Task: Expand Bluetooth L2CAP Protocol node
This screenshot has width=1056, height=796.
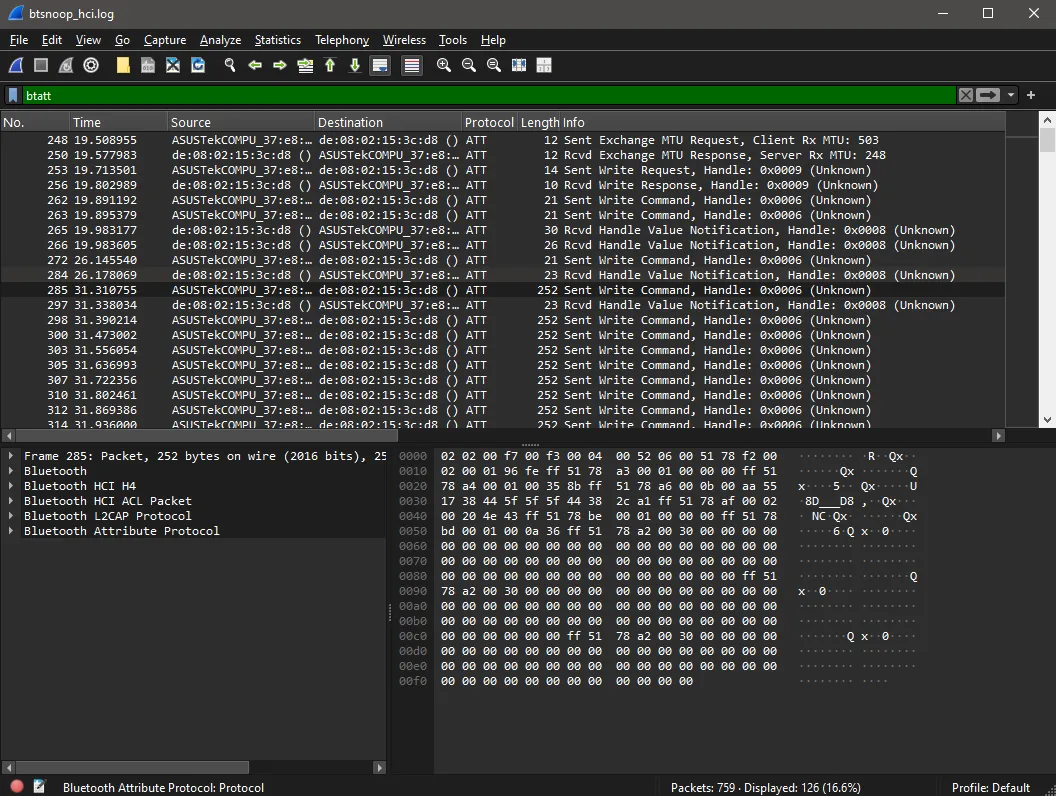Action: tap(11, 516)
